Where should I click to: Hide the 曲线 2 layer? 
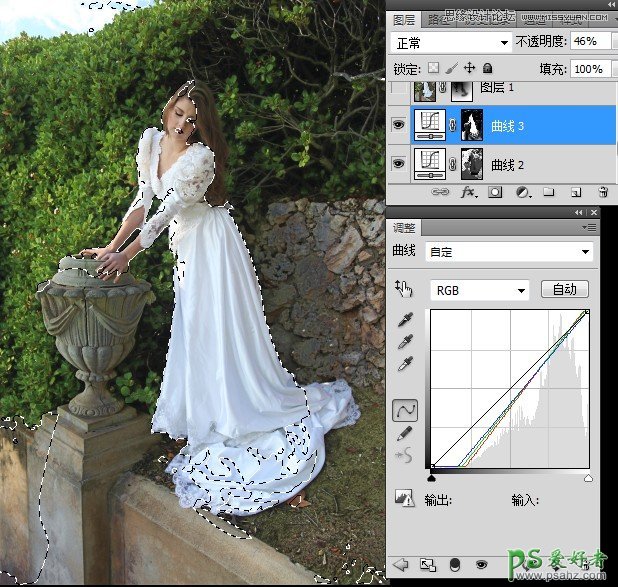(400, 163)
